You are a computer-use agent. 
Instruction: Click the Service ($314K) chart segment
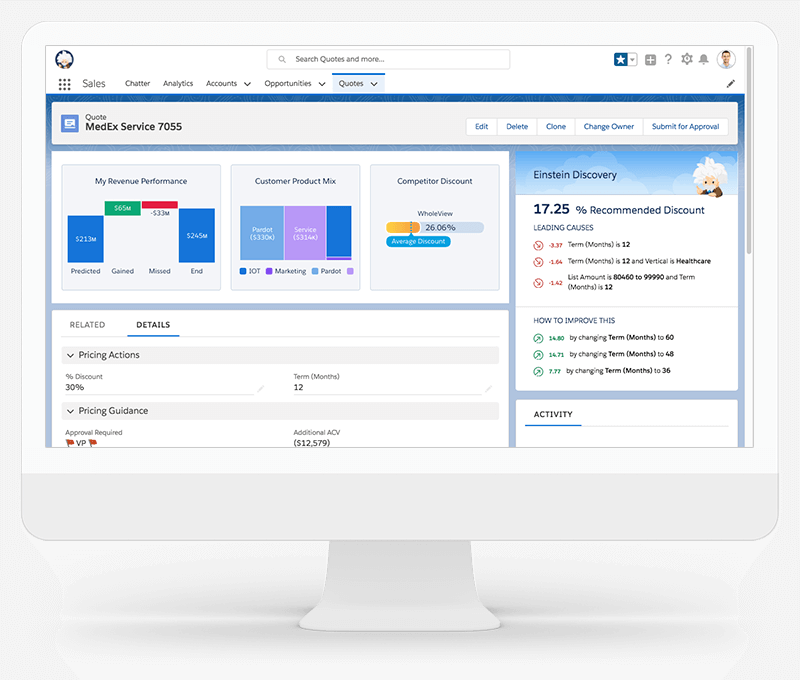(x=305, y=233)
